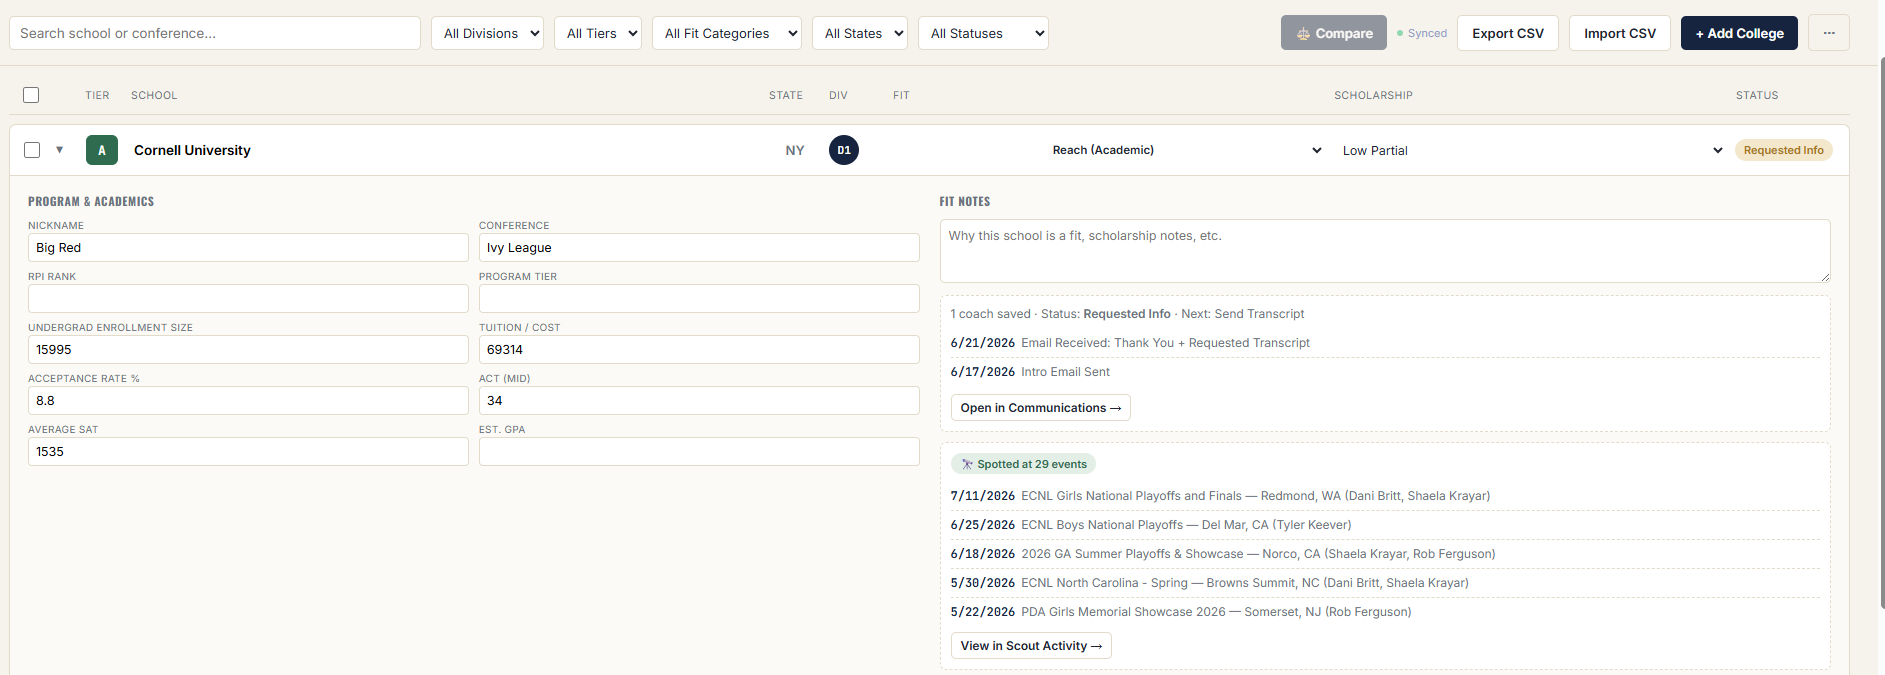Viewport: 1885px width, 675px height.
Task: Open the All Divisions filter dropdown
Action: (x=488, y=33)
